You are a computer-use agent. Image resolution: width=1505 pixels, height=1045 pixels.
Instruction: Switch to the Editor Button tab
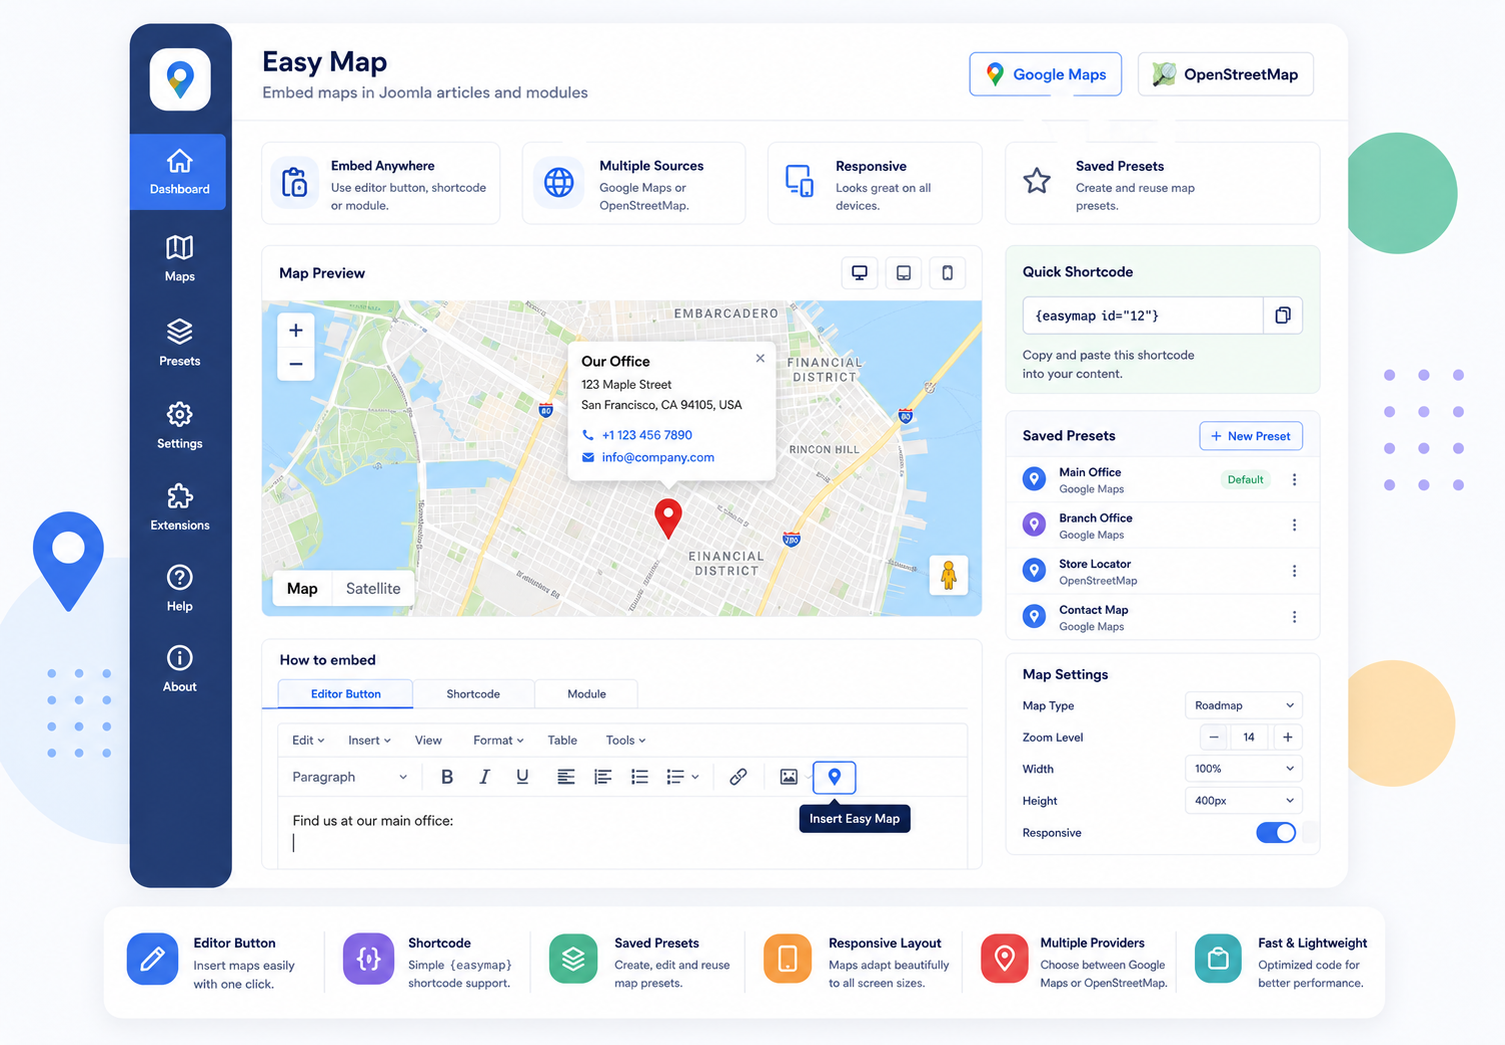pos(346,694)
